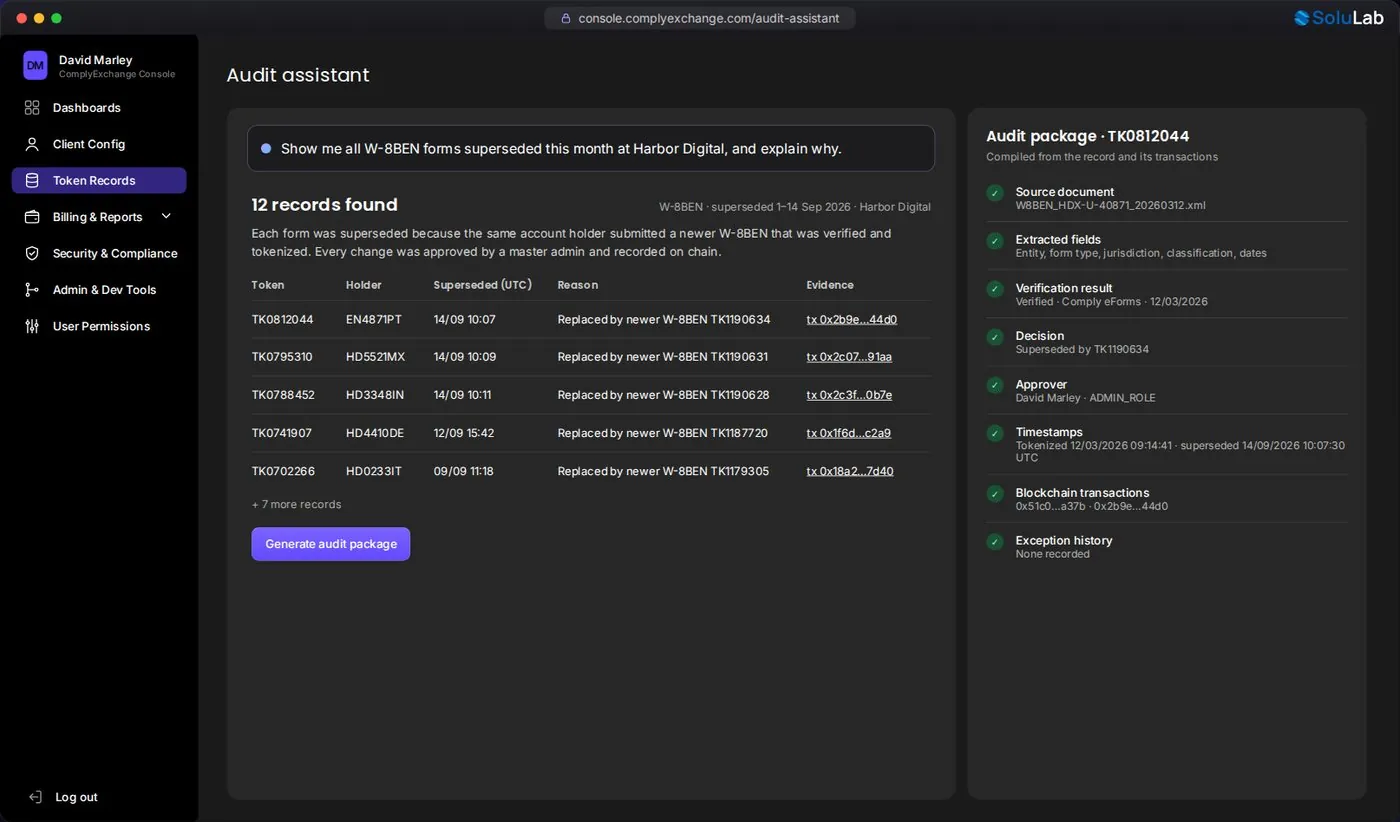Click the DM avatar badge
Image resolution: width=1400 pixels, height=822 pixels.
pyautogui.click(x=35, y=66)
